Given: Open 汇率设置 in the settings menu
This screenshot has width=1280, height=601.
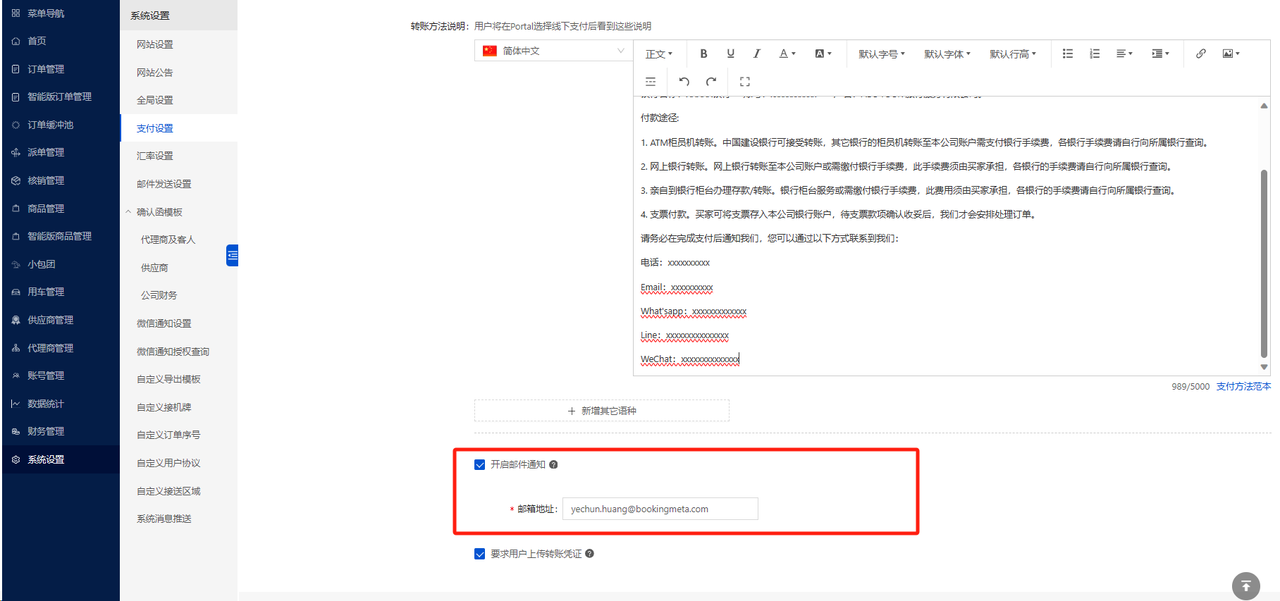Looking at the screenshot, I should tap(155, 156).
